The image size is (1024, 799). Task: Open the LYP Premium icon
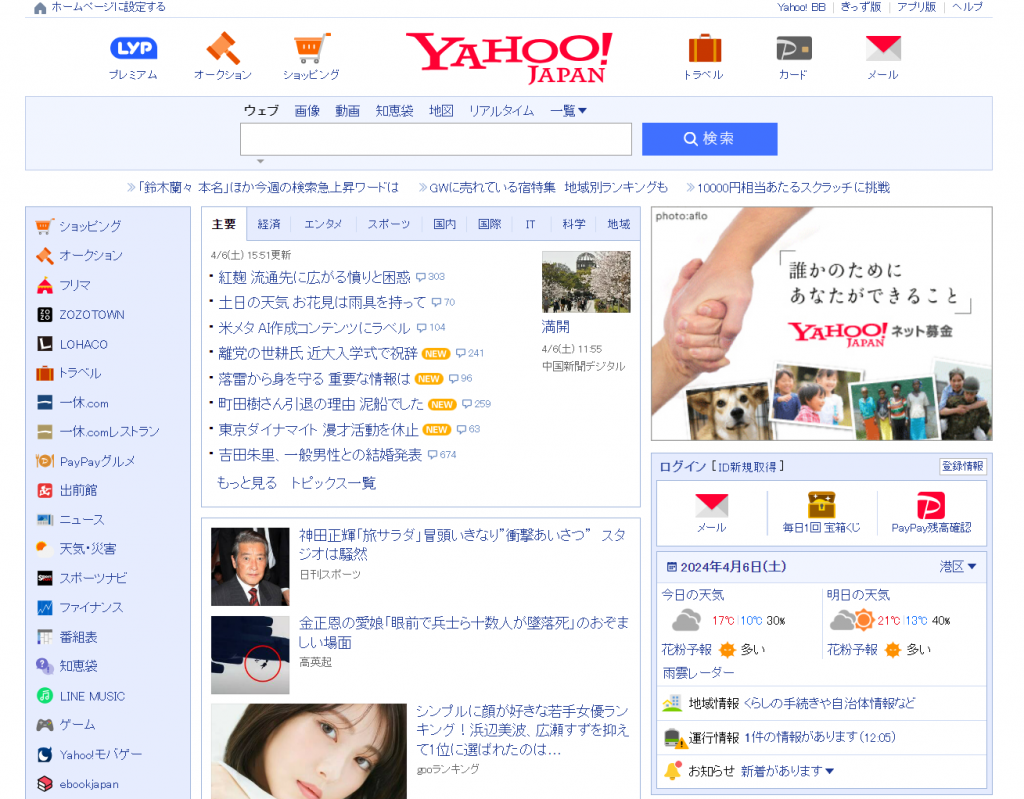133,48
